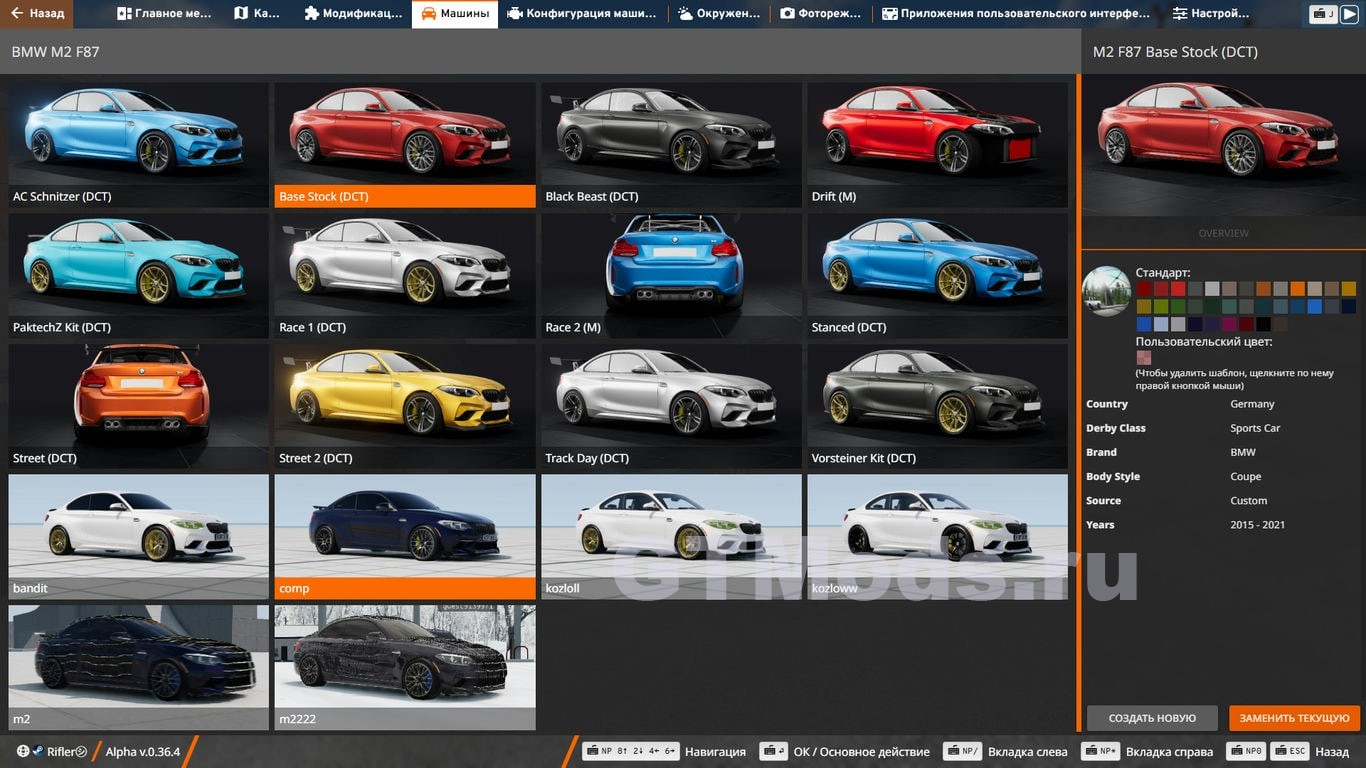Select the kozloll custom configuration
Screen dimensions: 1366x768
pyautogui.click(x=671, y=537)
